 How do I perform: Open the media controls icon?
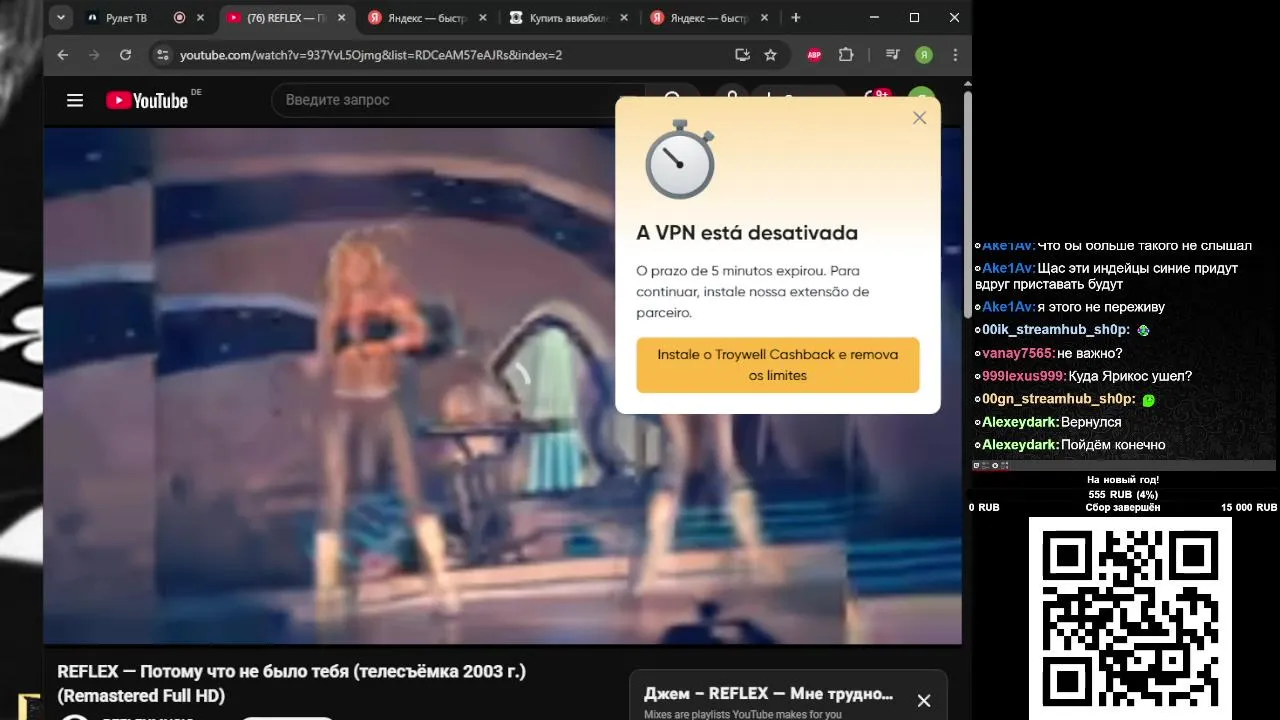(893, 55)
